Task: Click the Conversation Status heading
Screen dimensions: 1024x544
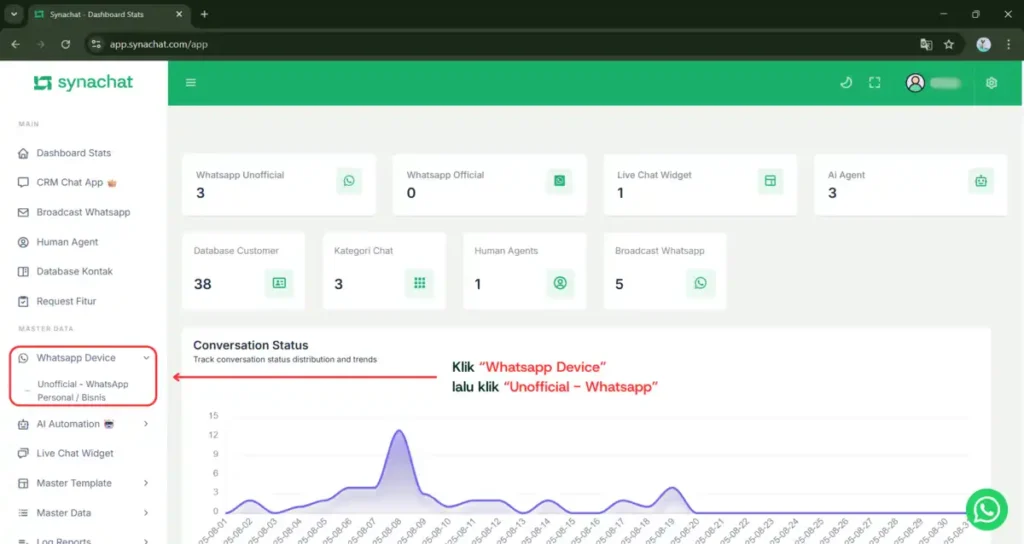Action: coord(251,345)
